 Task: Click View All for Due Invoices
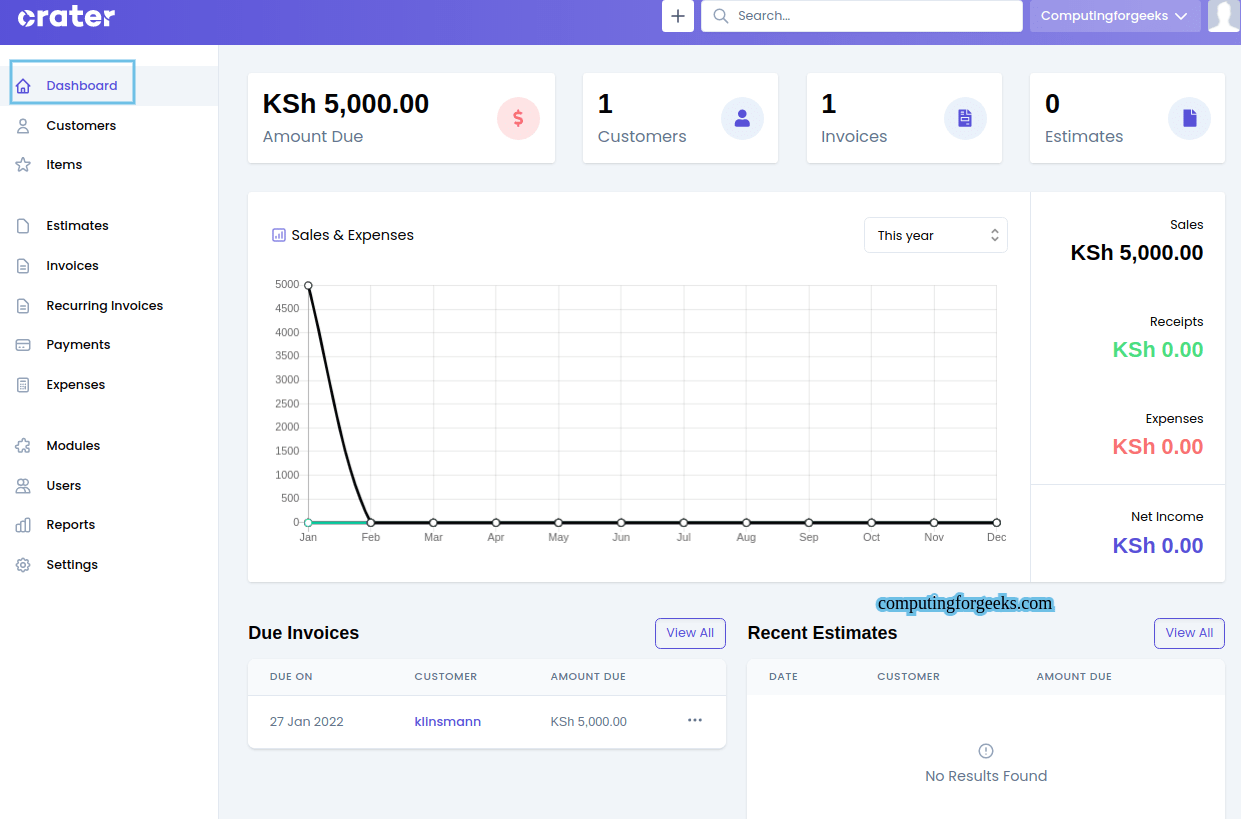click(x=690, y=633)
